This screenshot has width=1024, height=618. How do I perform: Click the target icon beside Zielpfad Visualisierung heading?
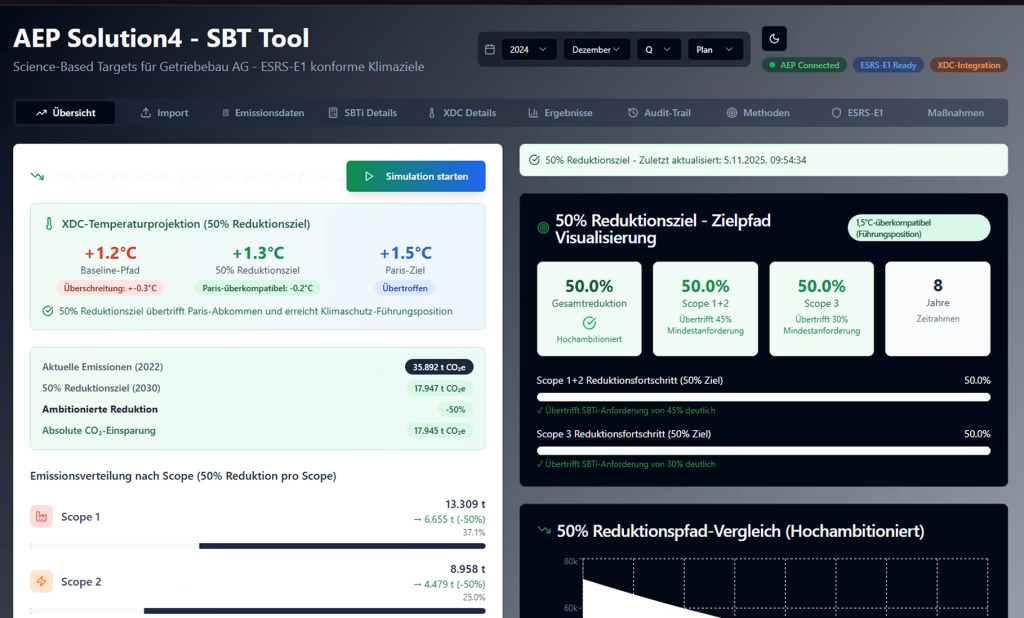tap(543, 228)
